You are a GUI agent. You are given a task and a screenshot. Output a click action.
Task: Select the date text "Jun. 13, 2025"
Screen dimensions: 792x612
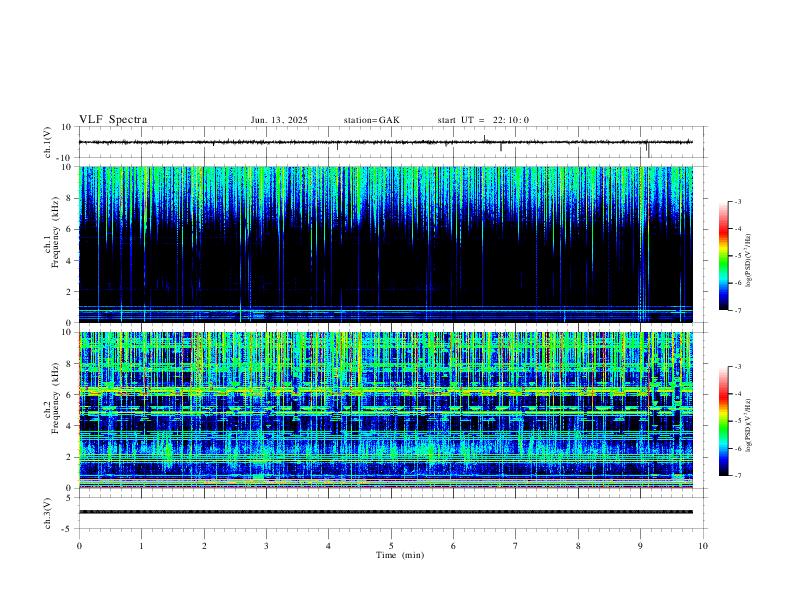coord(279,120)
